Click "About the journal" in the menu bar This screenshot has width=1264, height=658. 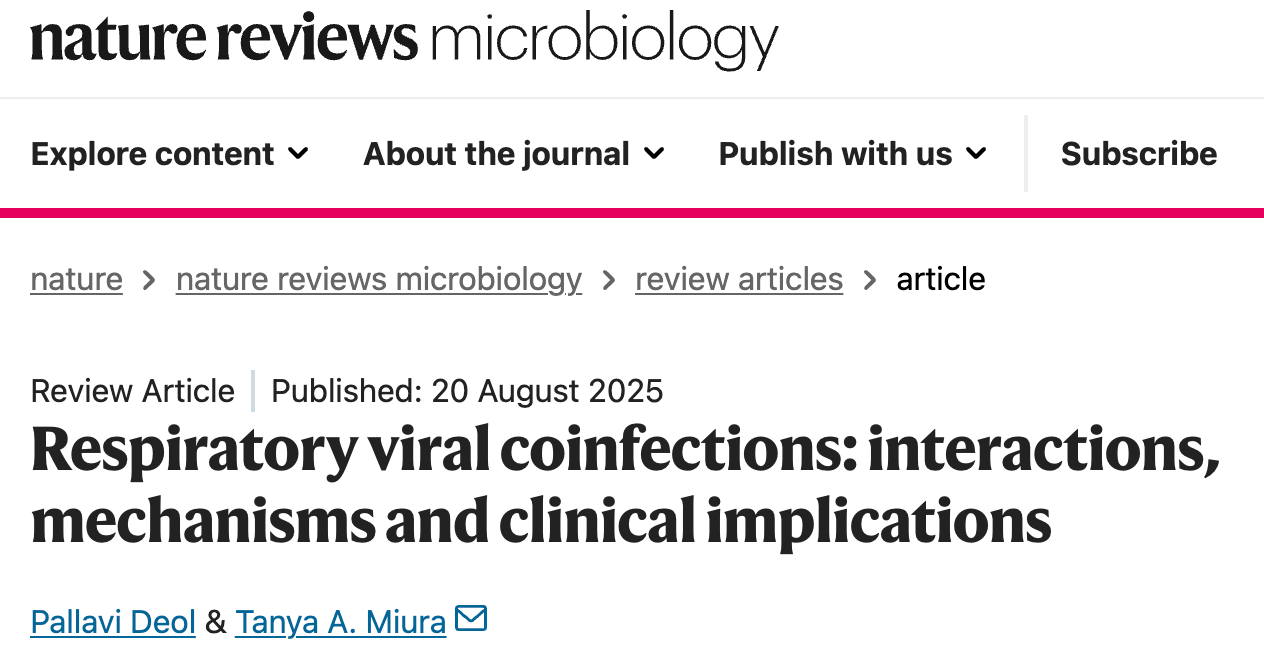(x=496, y=153)
